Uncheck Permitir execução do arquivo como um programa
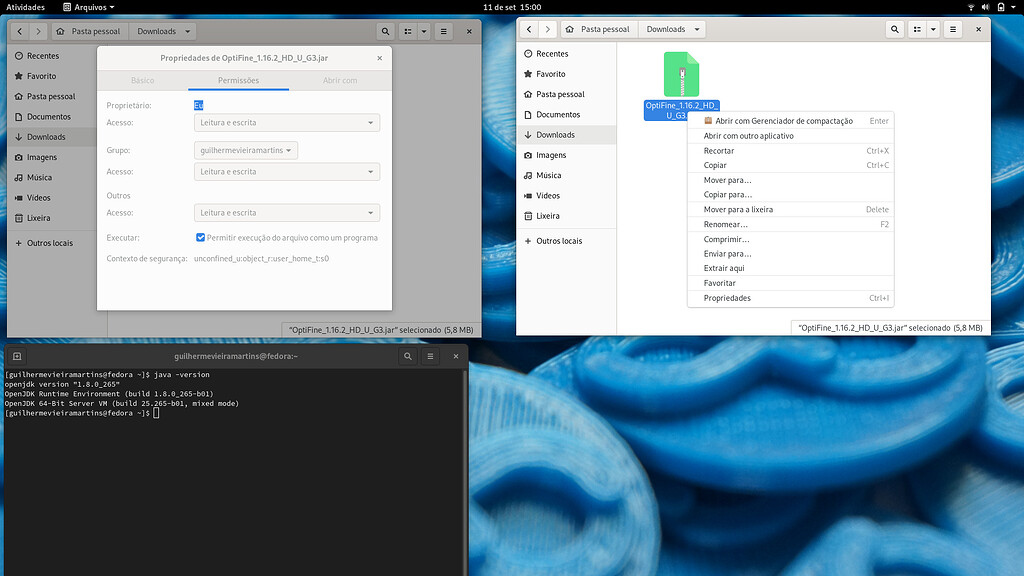 [200, 238]
